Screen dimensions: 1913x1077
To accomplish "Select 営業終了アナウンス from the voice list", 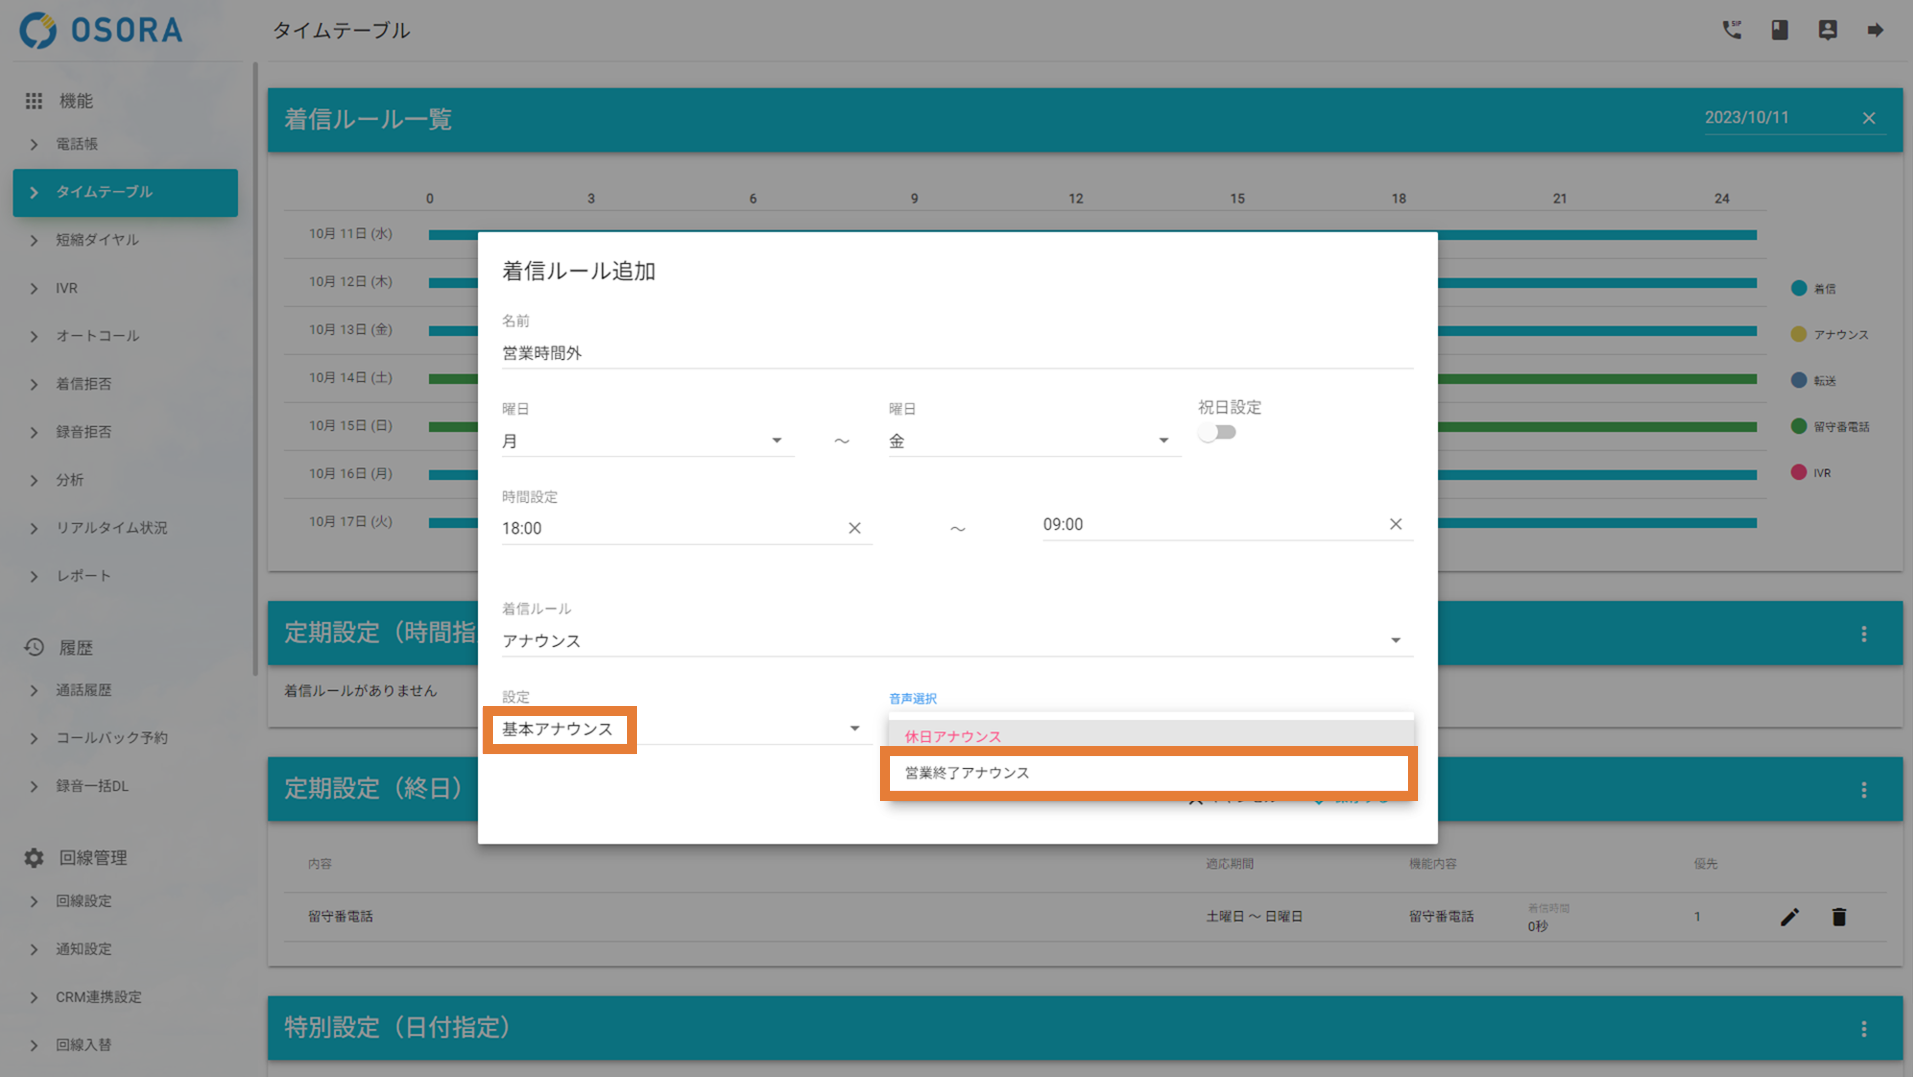I will click(x=1148, y=773).
